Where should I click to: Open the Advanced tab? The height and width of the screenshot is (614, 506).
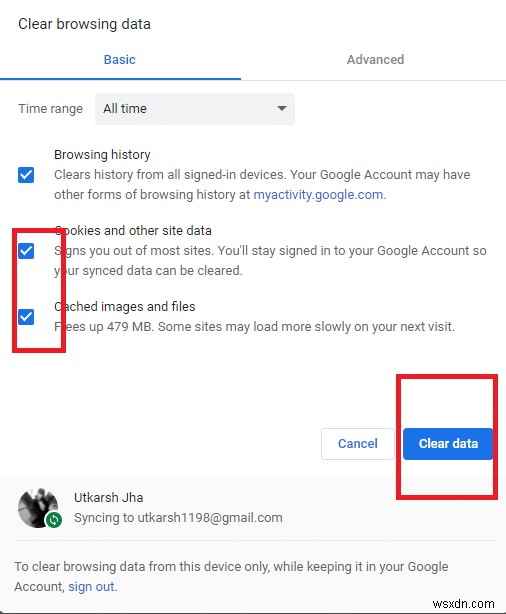pos(375,60)
